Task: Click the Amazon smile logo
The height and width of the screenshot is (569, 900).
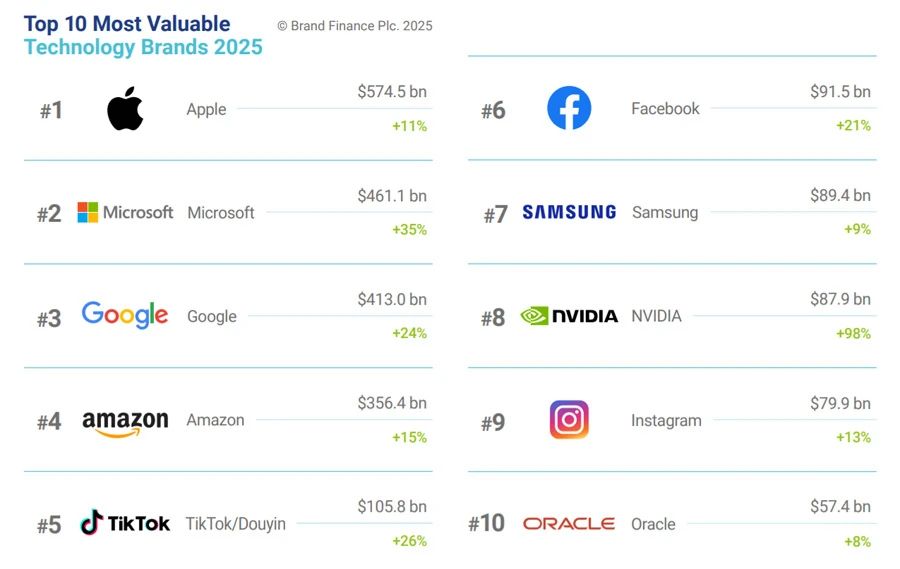Action: point(125,424)
